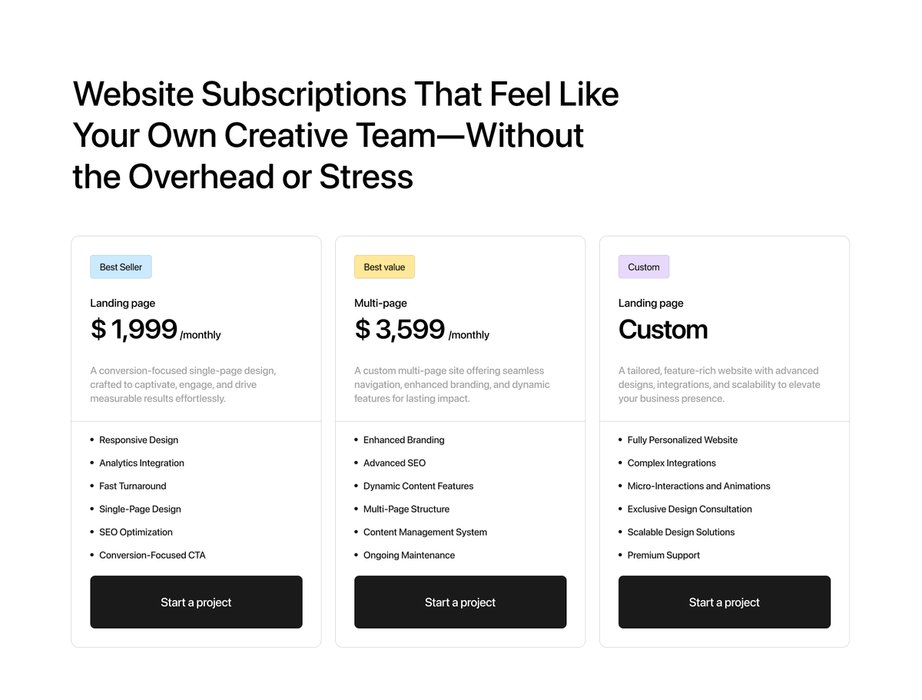Click the page headline about Website Subscriptions

(x=346, y=135)
